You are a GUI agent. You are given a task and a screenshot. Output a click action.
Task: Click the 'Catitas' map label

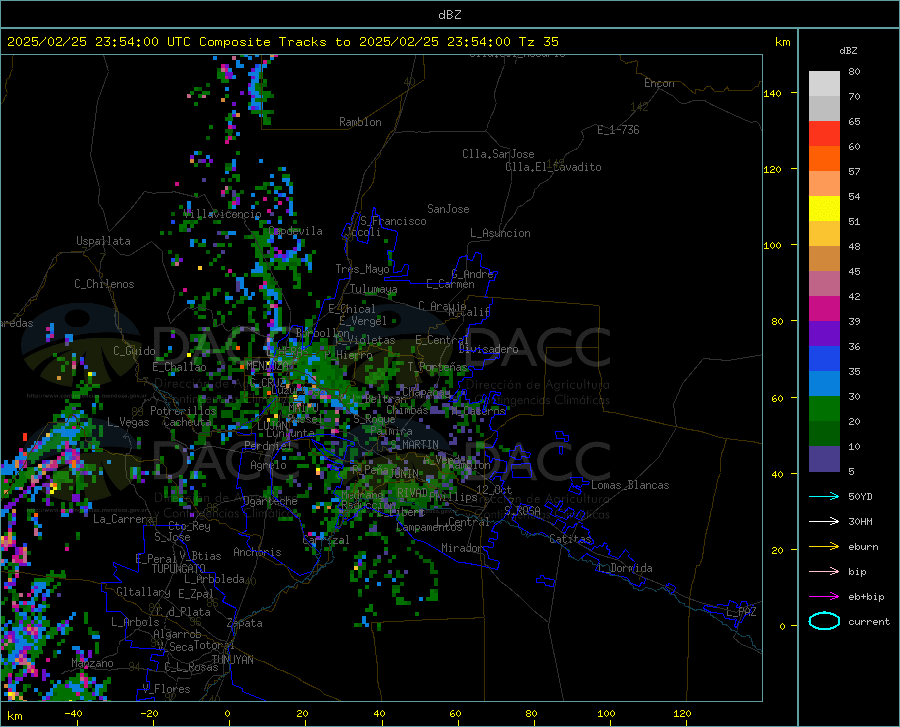coord(570,539)
